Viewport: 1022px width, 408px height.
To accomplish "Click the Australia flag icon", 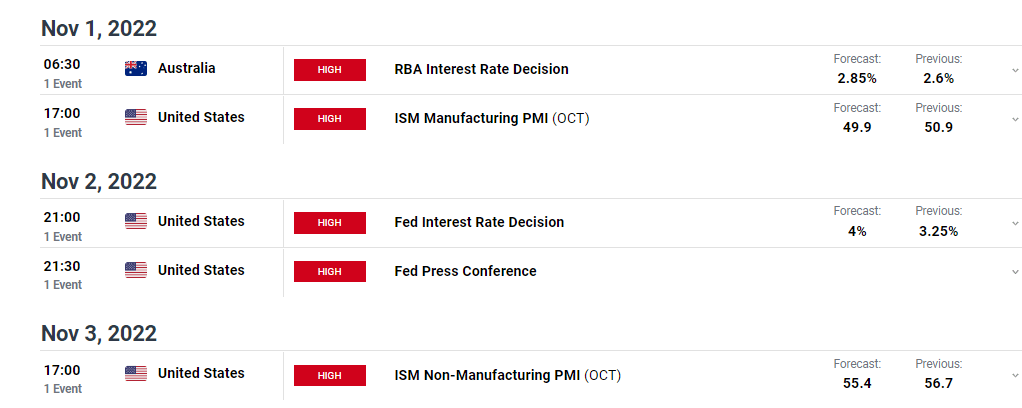I will click(136, 68).
